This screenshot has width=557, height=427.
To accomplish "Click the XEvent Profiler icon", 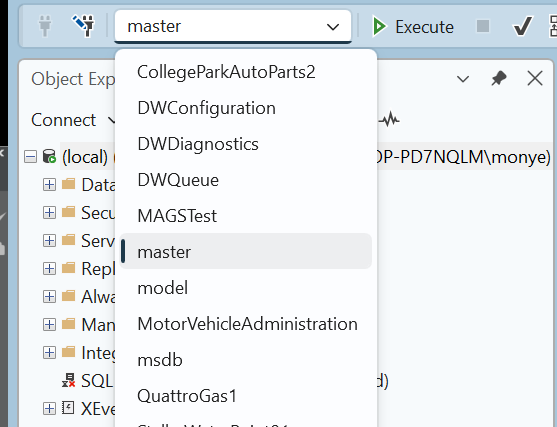I will click(x=68, y=408).
